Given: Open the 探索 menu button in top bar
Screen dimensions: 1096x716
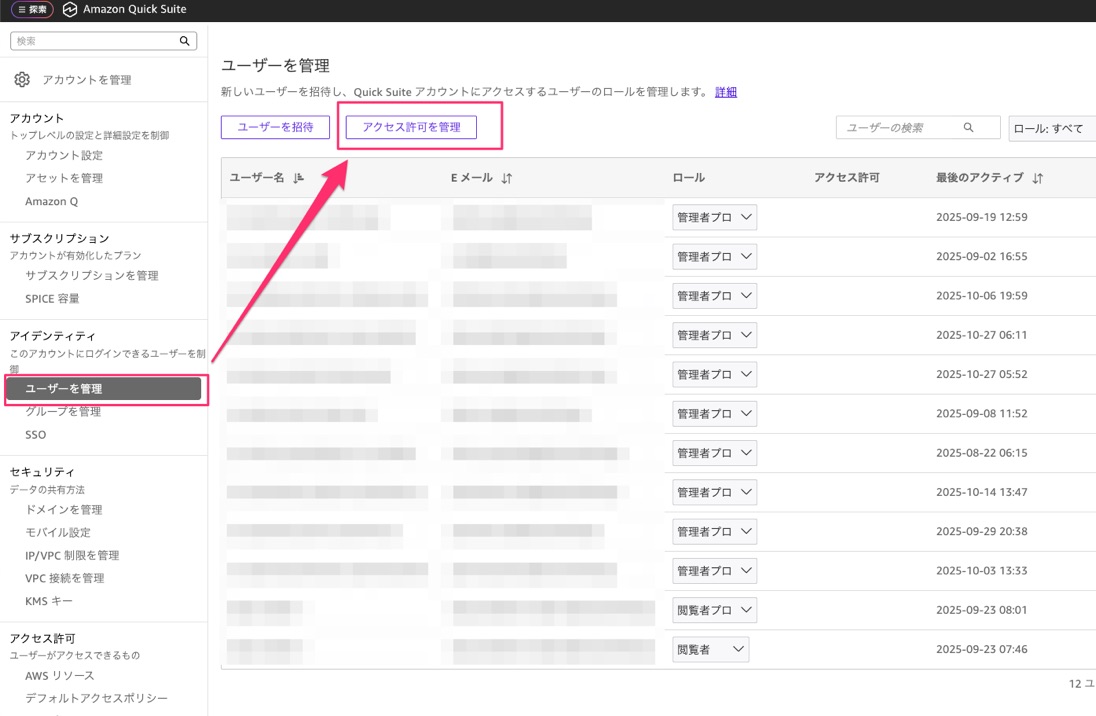Looking at the screenshot, I should (32, 10).
